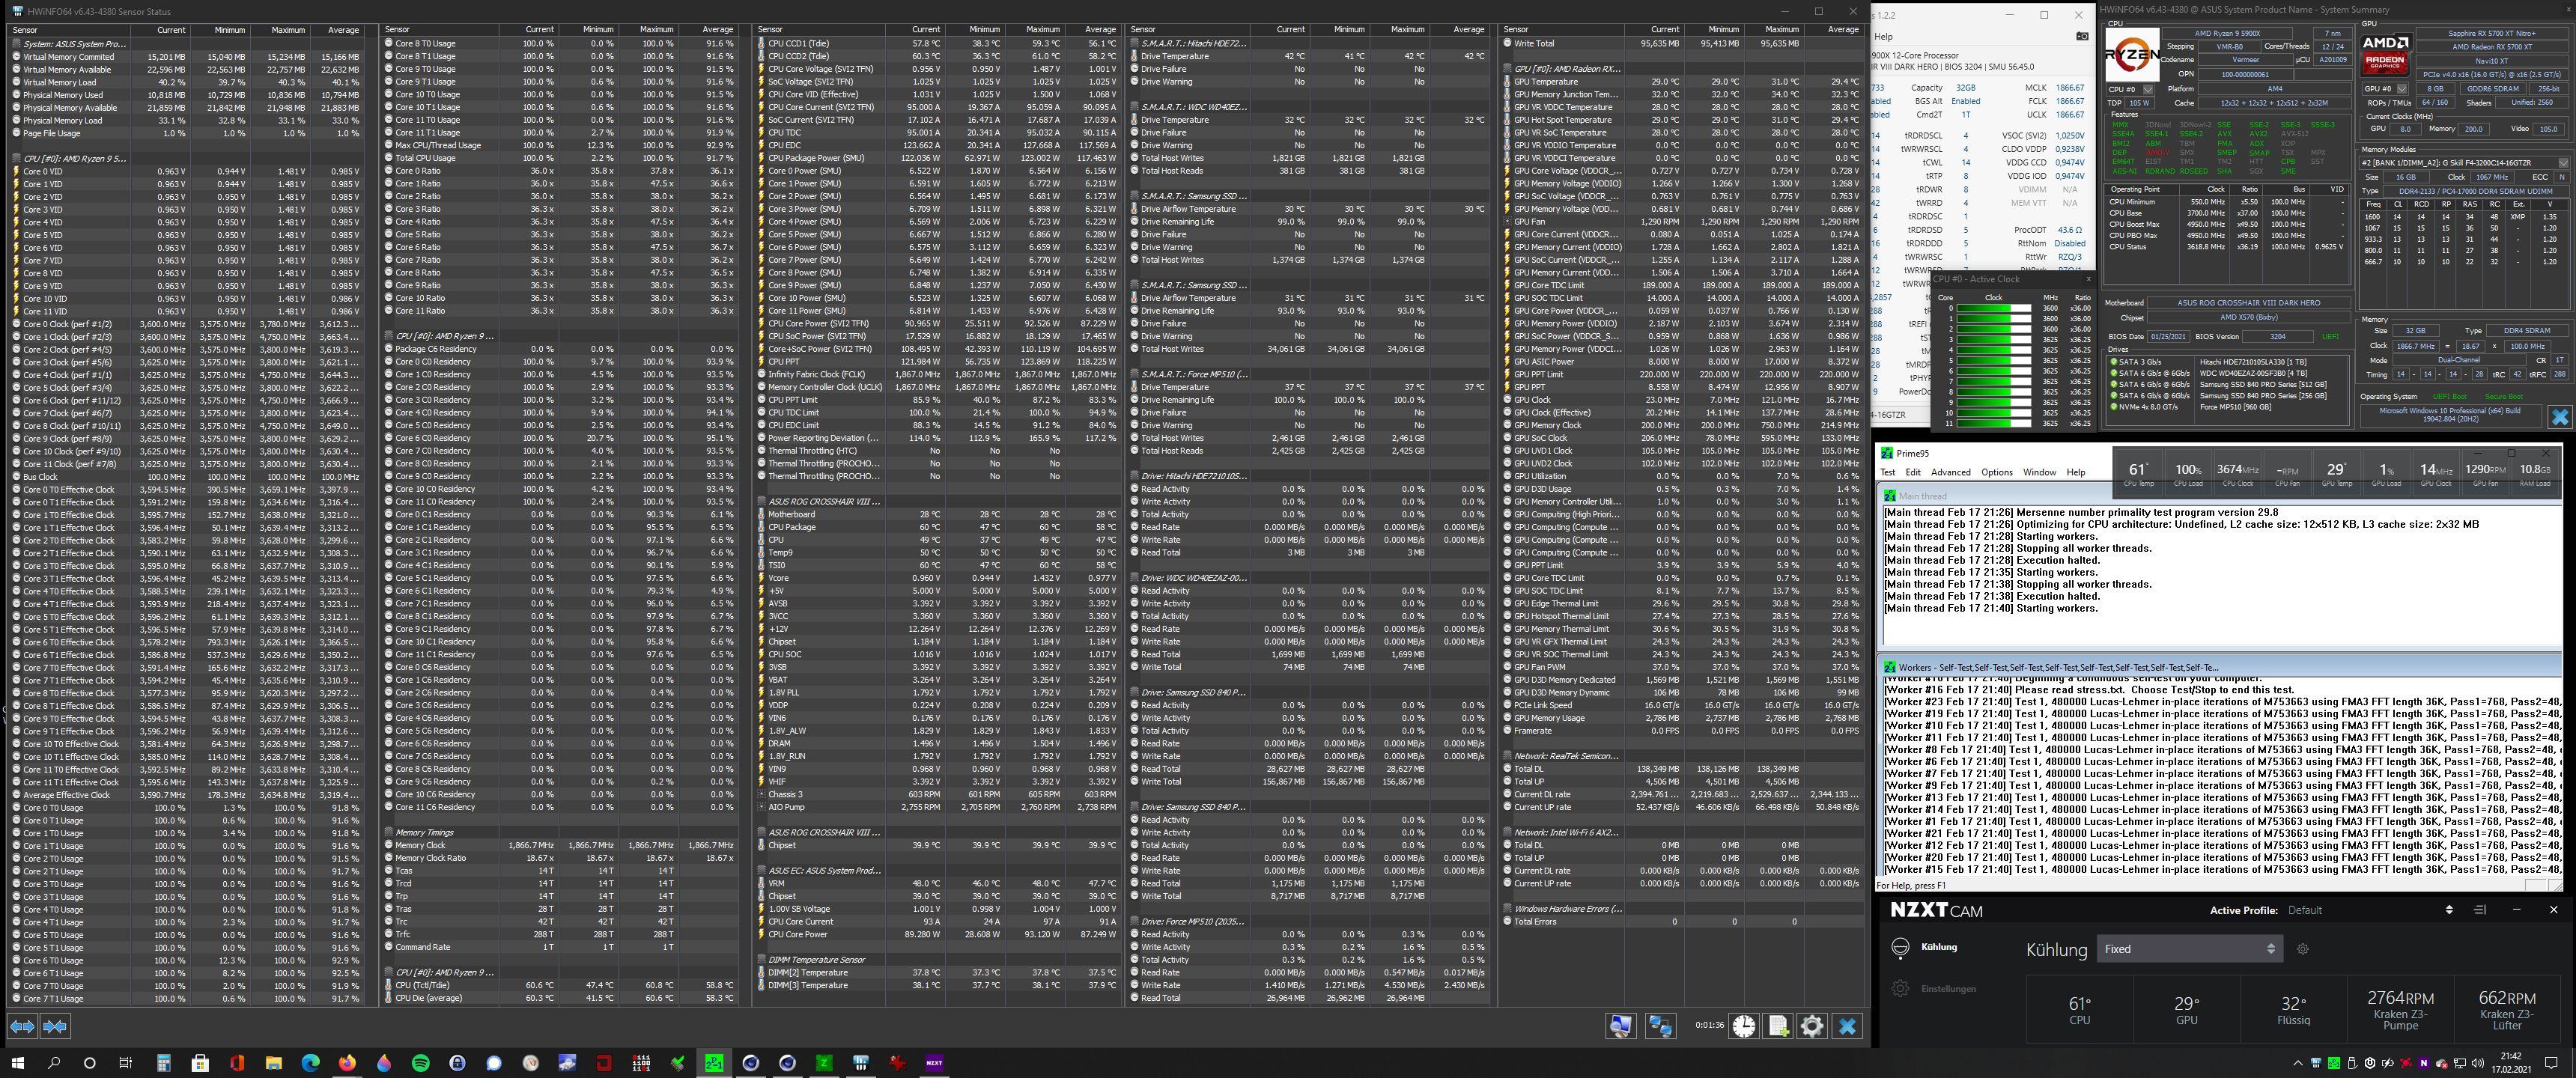The width and height of the screenshot is (2576, 1078).
Task: Open Spotify from the taskbar
Action: pyautogui.click(x=420, y=1063)
